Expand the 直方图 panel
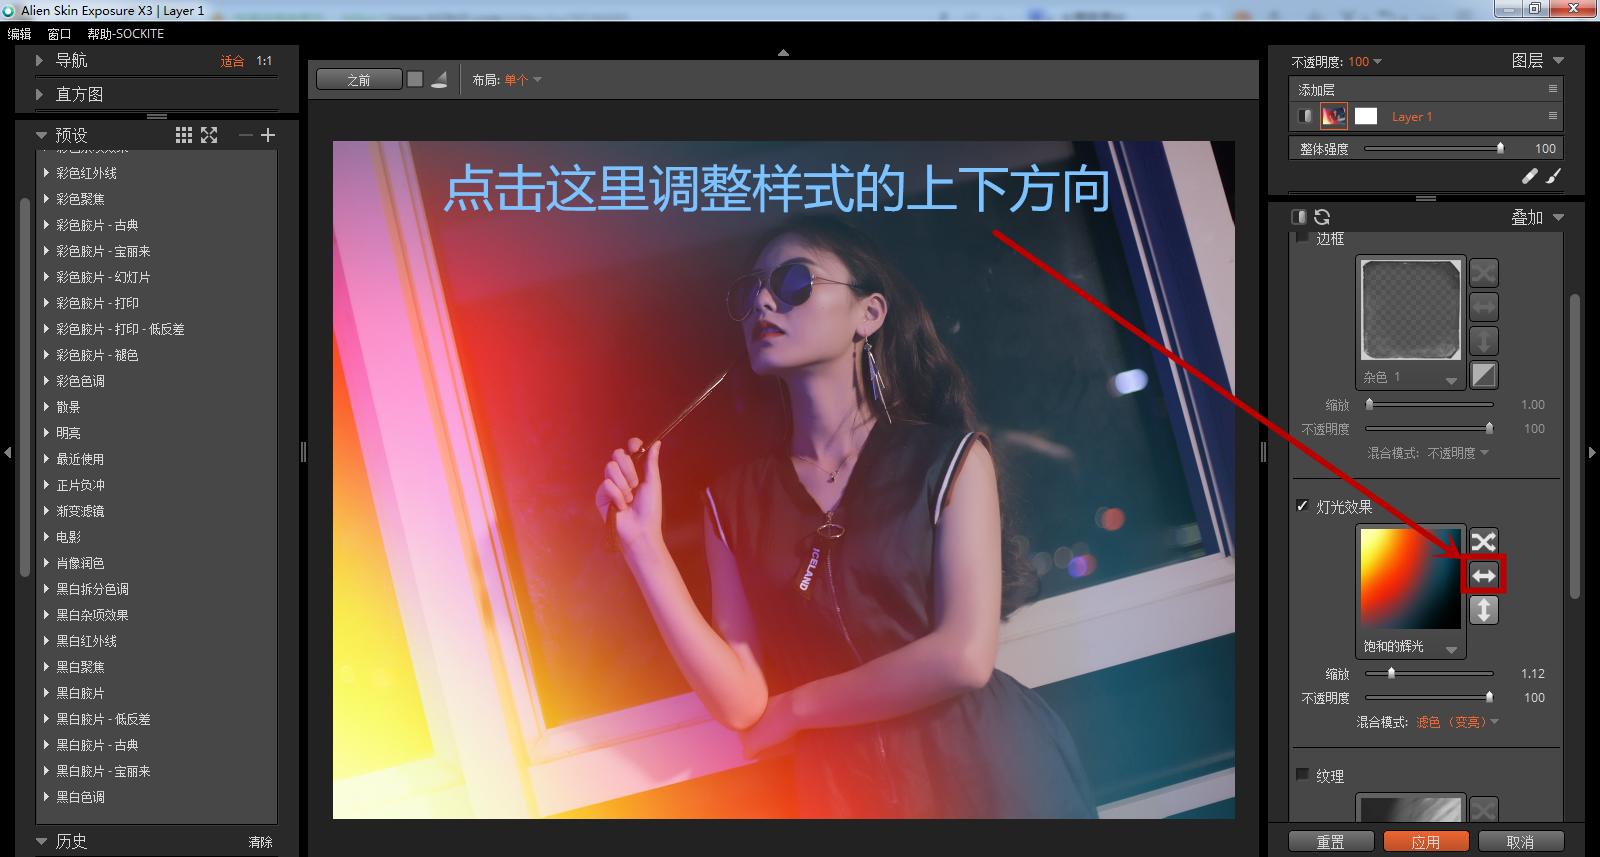Viewport: 1600px width, 857px height. pyautogui.click(x=40, y=94)
